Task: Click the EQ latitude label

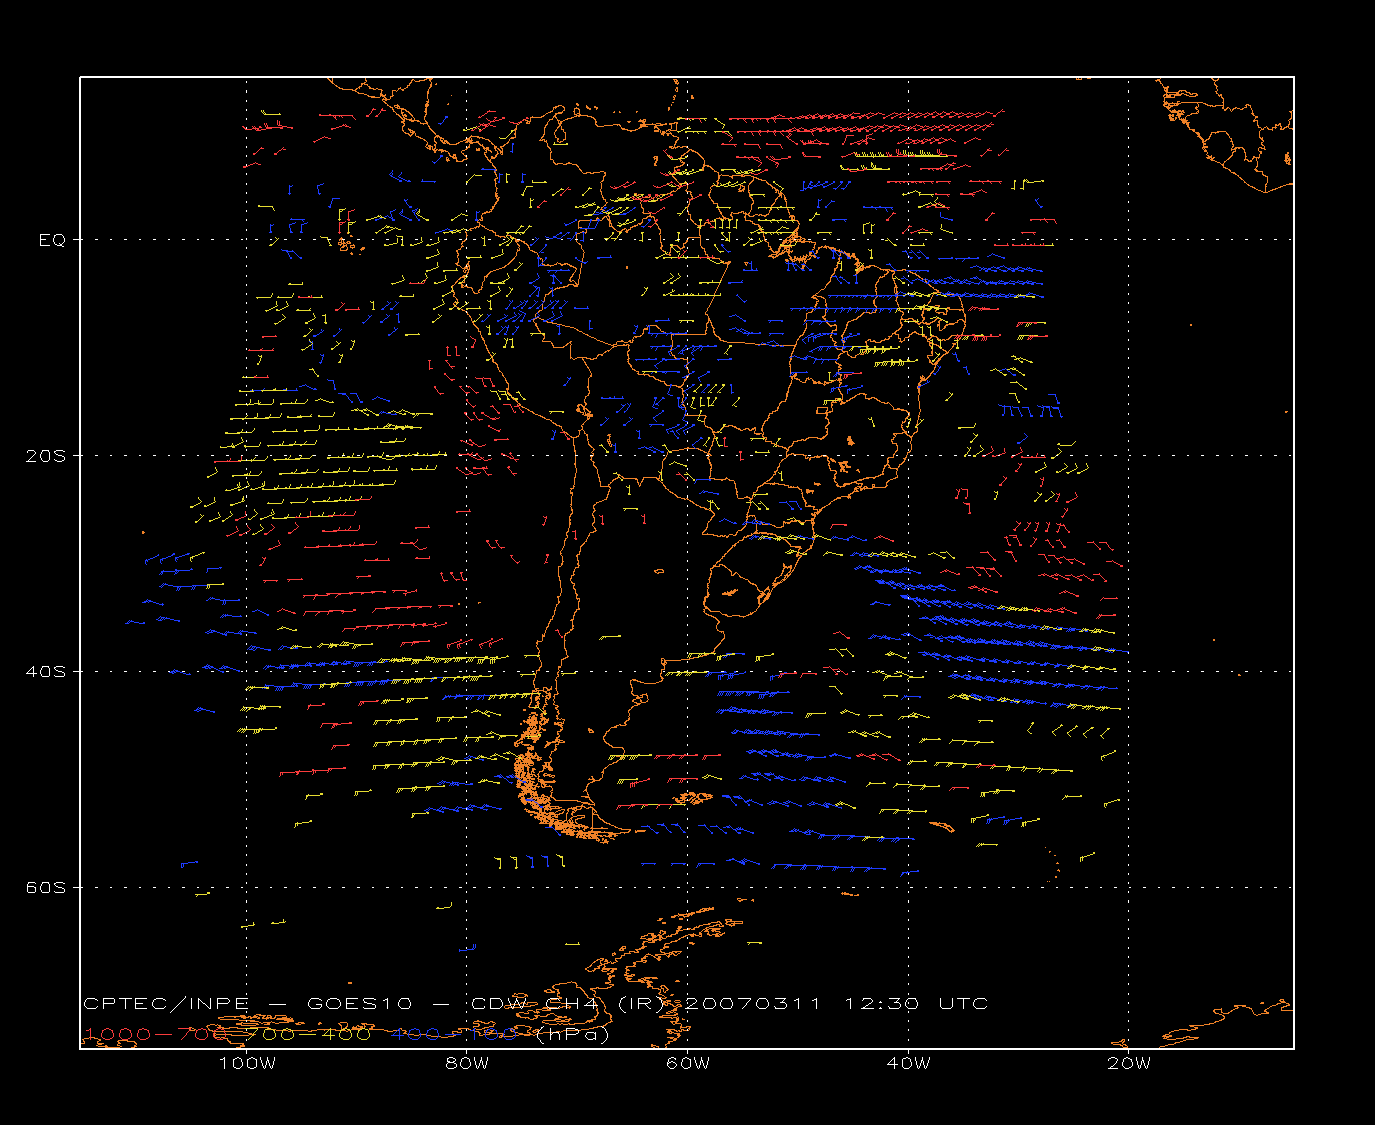Action: (x=52, y=240)
